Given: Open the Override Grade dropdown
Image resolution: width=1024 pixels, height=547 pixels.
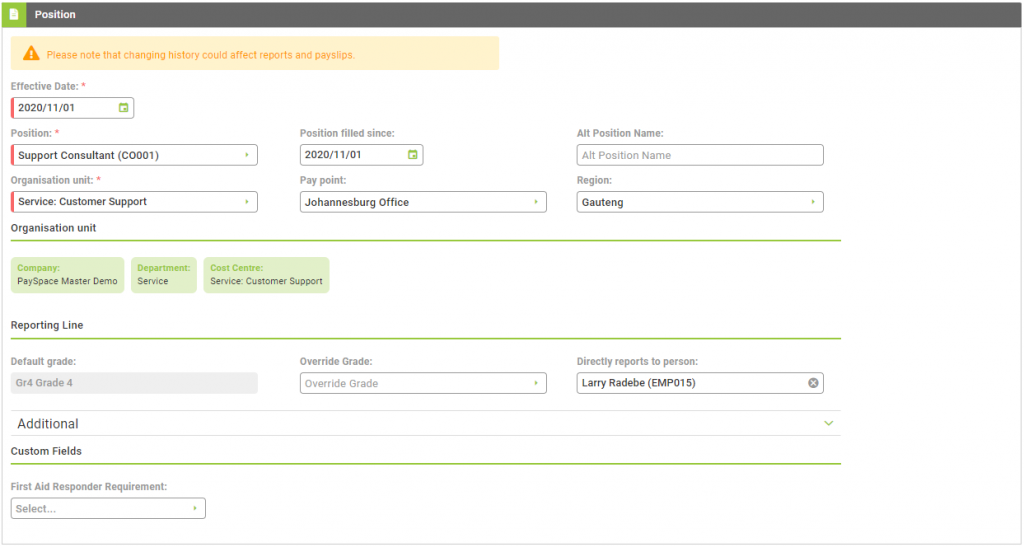Looking at the screenshot, I should coord(423,383).
